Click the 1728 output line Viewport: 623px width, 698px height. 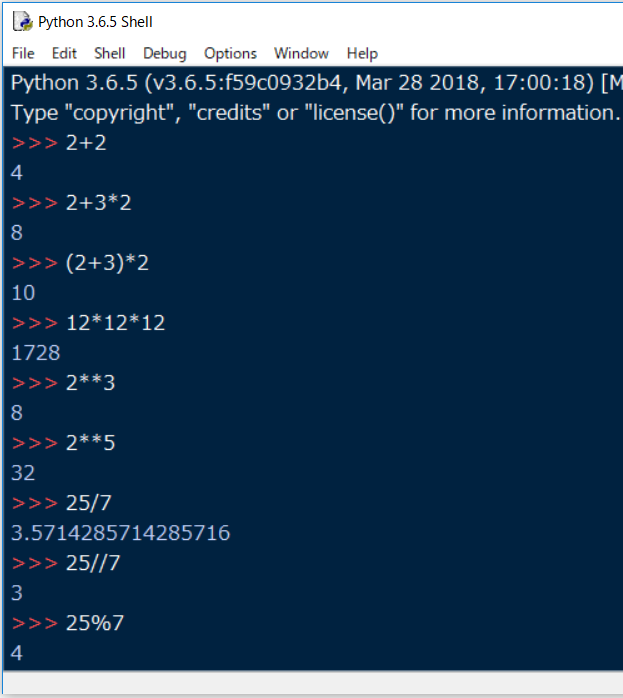[35, 353]
